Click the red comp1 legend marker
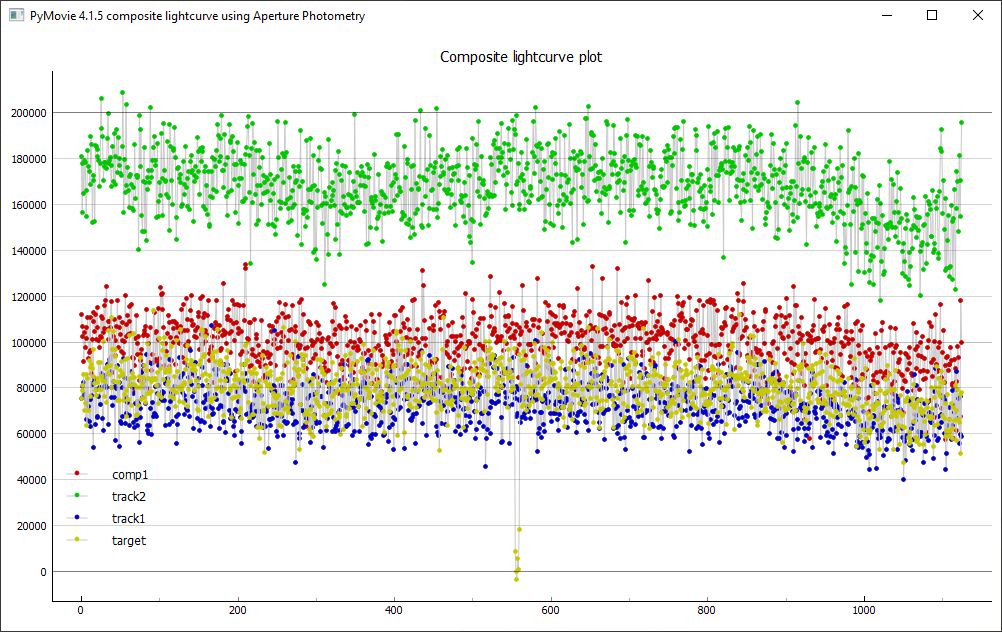 pos(78,474)
